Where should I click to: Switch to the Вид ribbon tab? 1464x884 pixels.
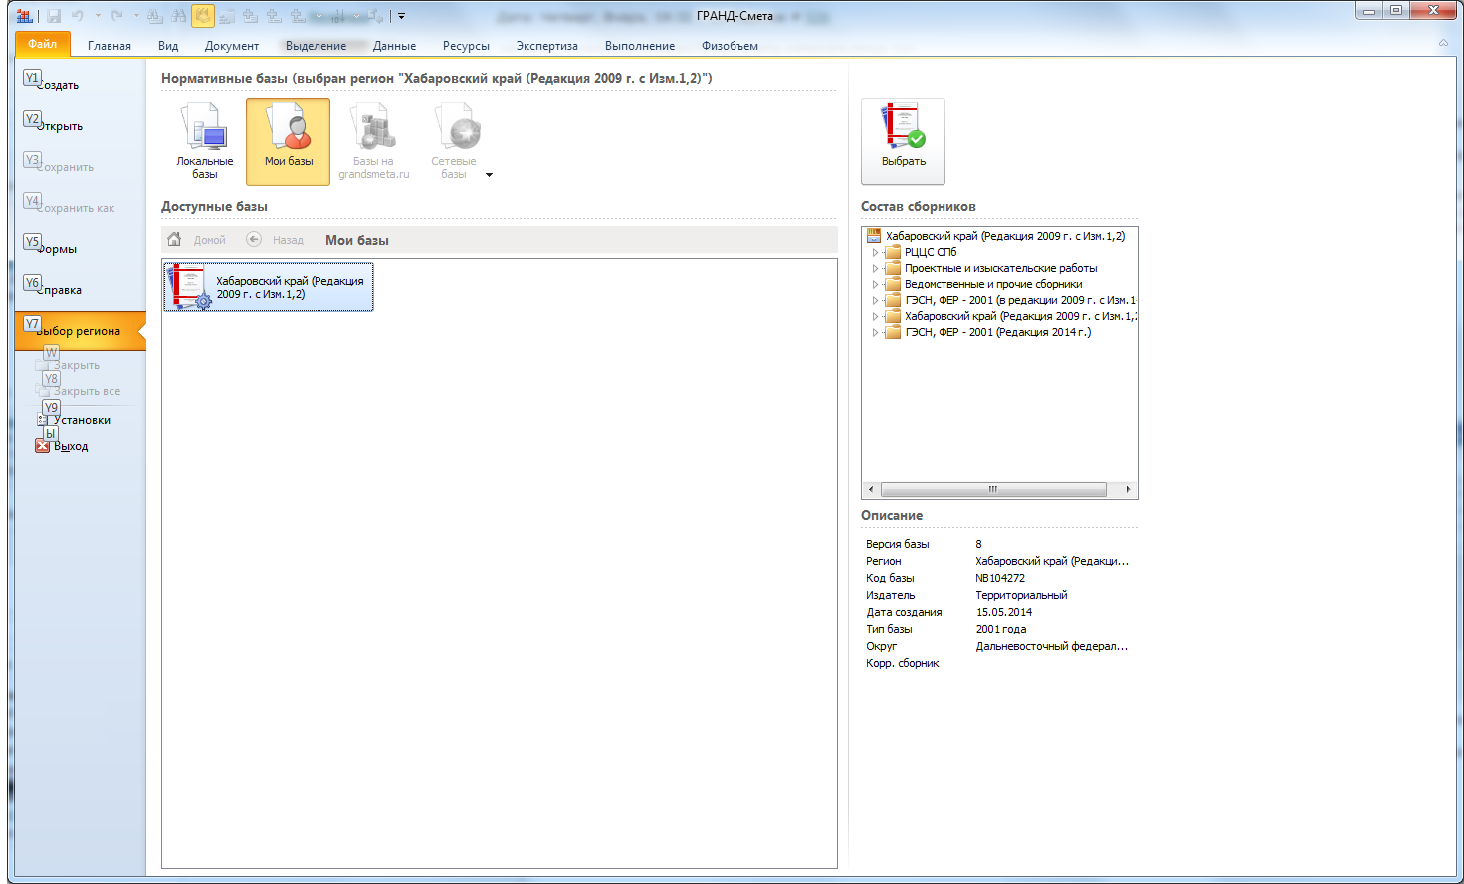coord(168,46)
